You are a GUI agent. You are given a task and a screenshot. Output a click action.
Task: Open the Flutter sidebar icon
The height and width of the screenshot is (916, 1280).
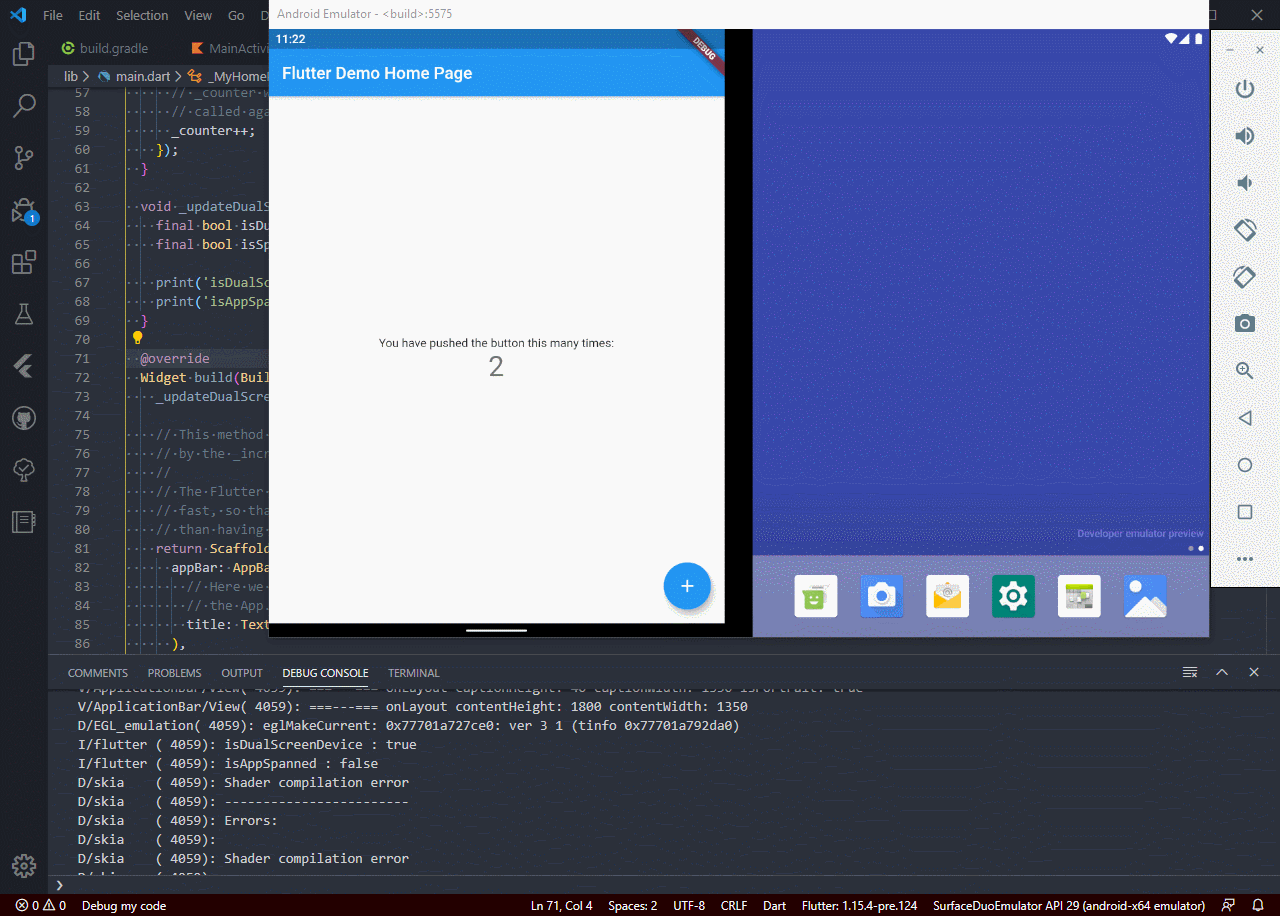[23, 366]
